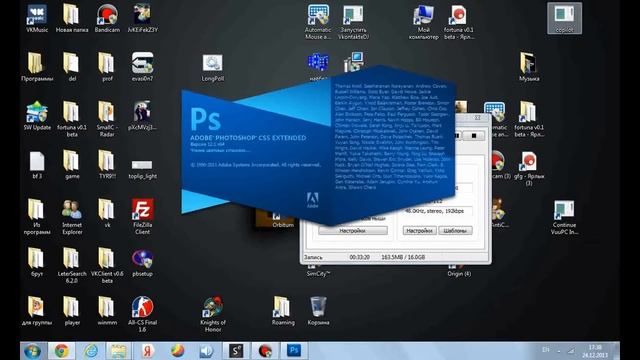Open Yandex browser from the taskbar
This screenshot has width=640, height=360.
click(147, 351)
